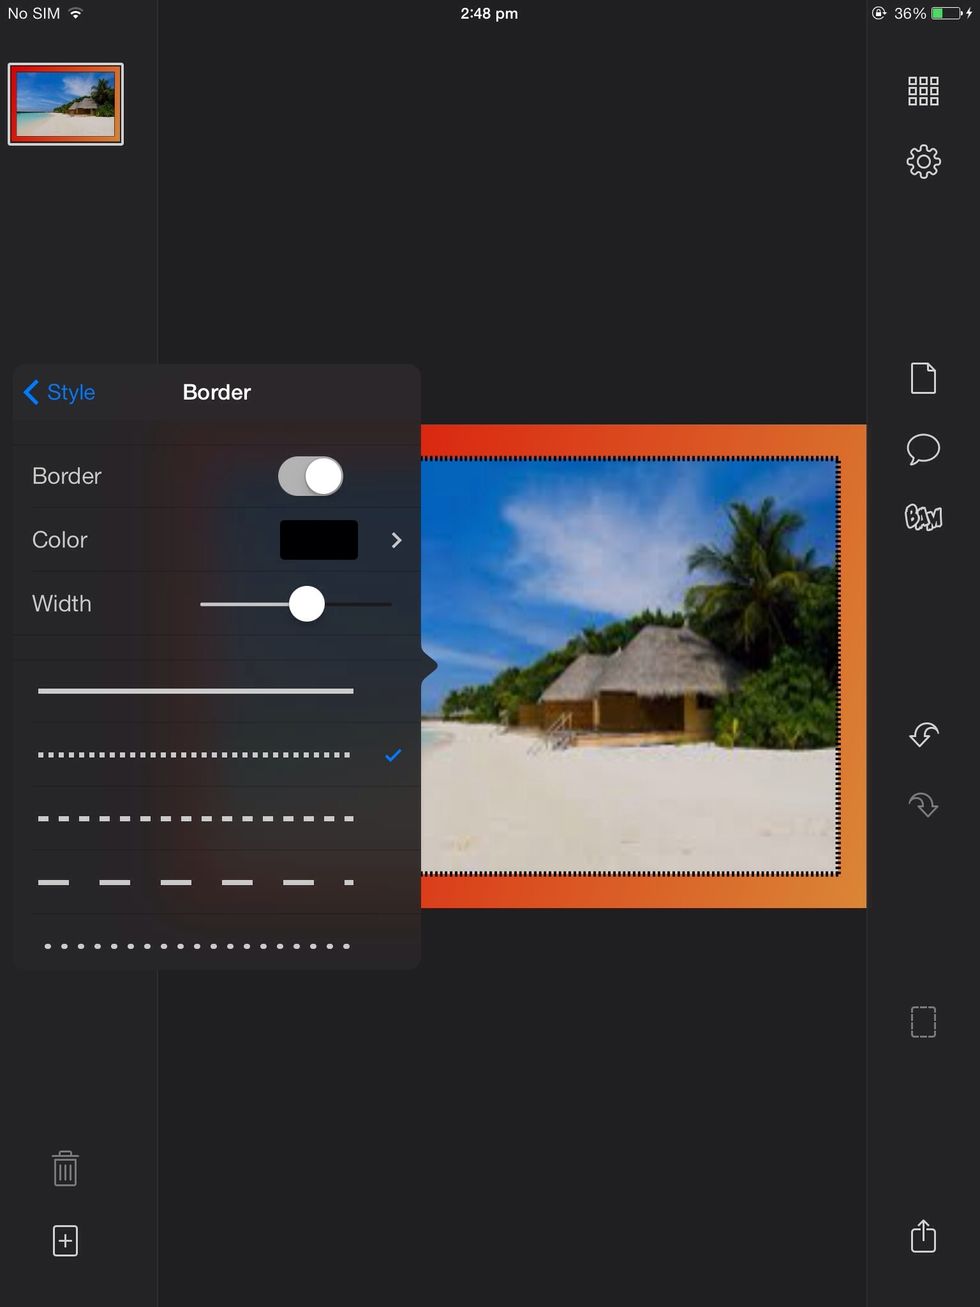Add a new item with the plus button
The image size is (980, 1307).
(64, 1240)
